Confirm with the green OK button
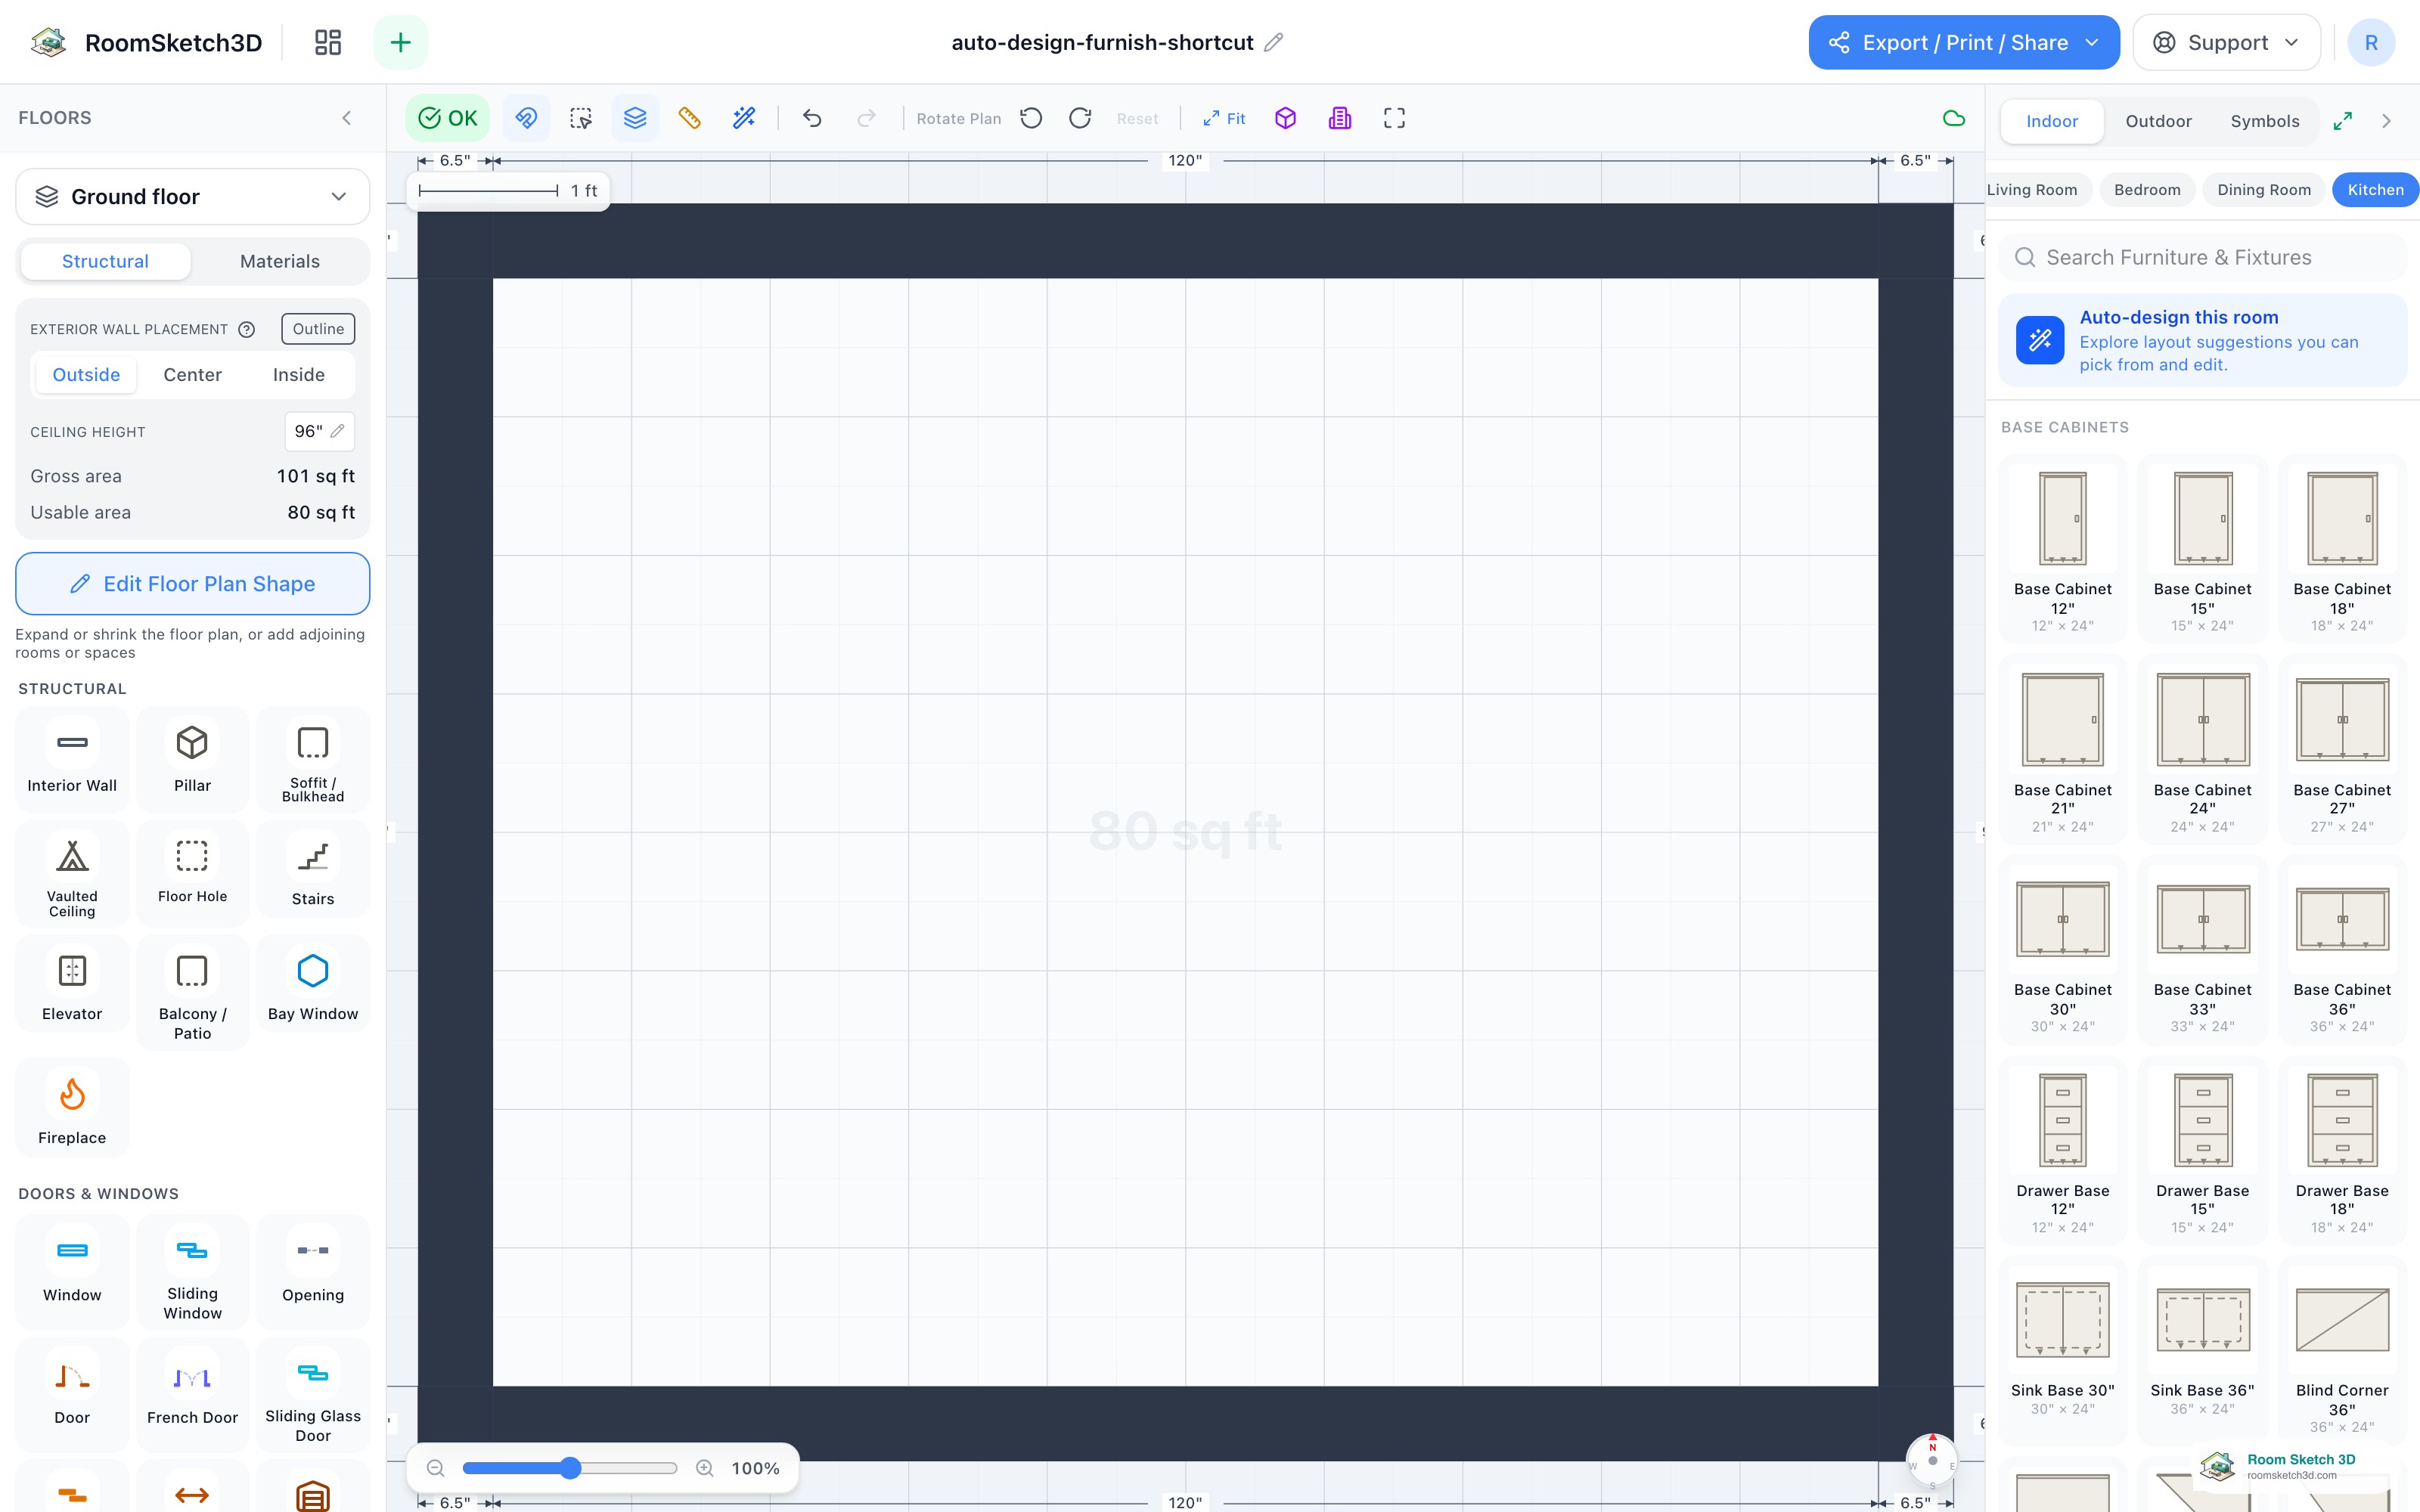Screen dimensions: 2420x1512 (x=448, y=118)
